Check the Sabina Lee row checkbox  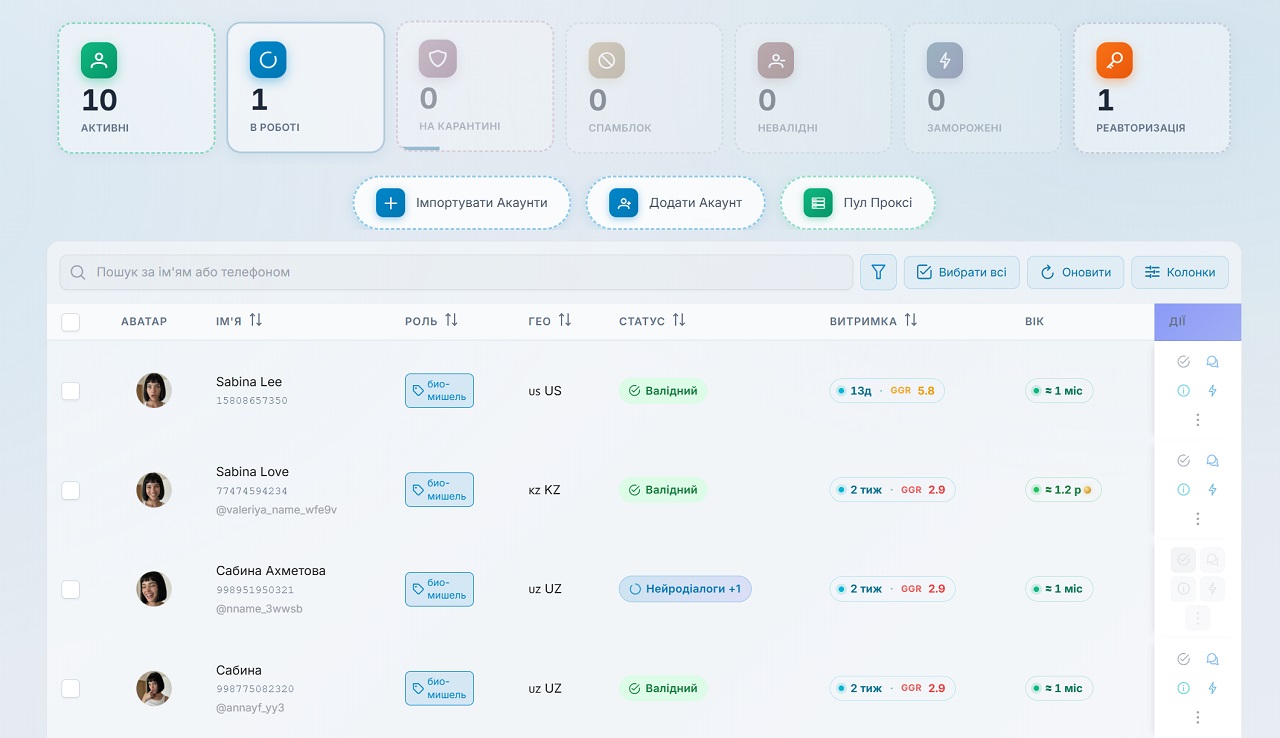[70, 391]
